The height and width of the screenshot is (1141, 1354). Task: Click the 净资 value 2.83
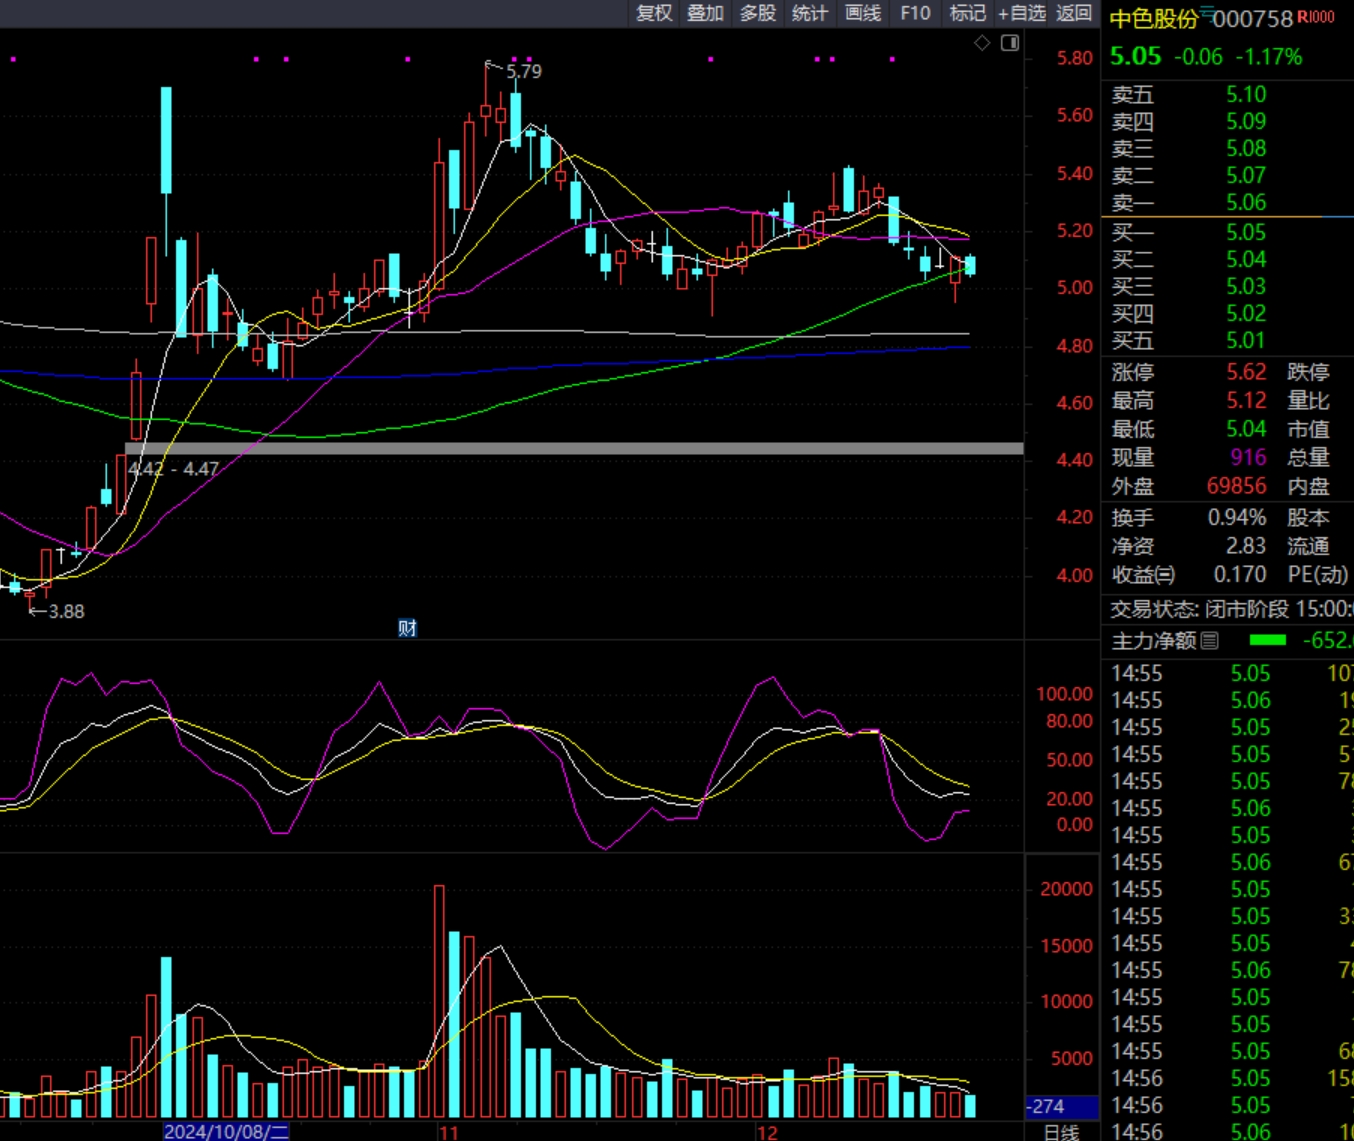pyautogui.click(x=1246, y=546)
